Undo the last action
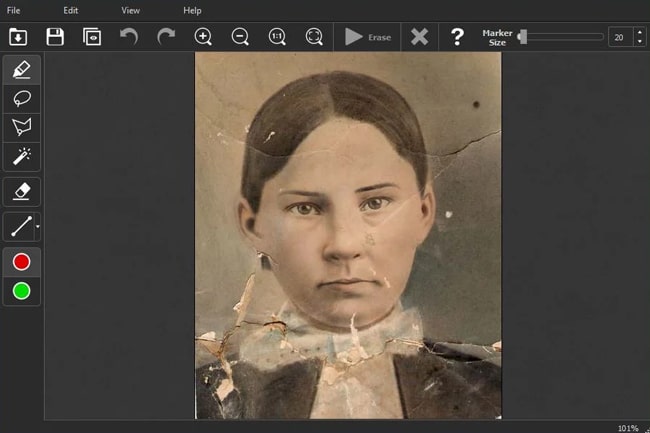650x433 pixels. pyautogui.click(x=129, y=37)
